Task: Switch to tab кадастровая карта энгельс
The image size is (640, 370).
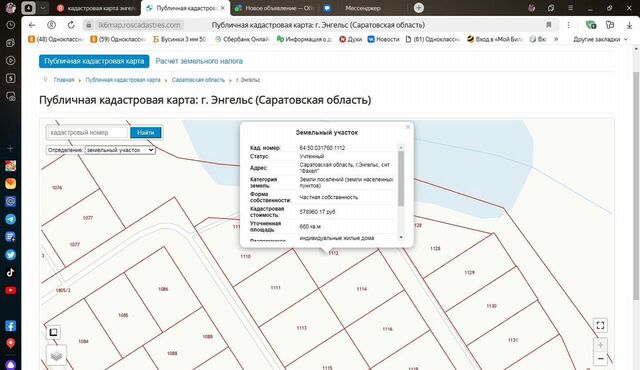Action: pyautogui.click(x=96, y=8)
